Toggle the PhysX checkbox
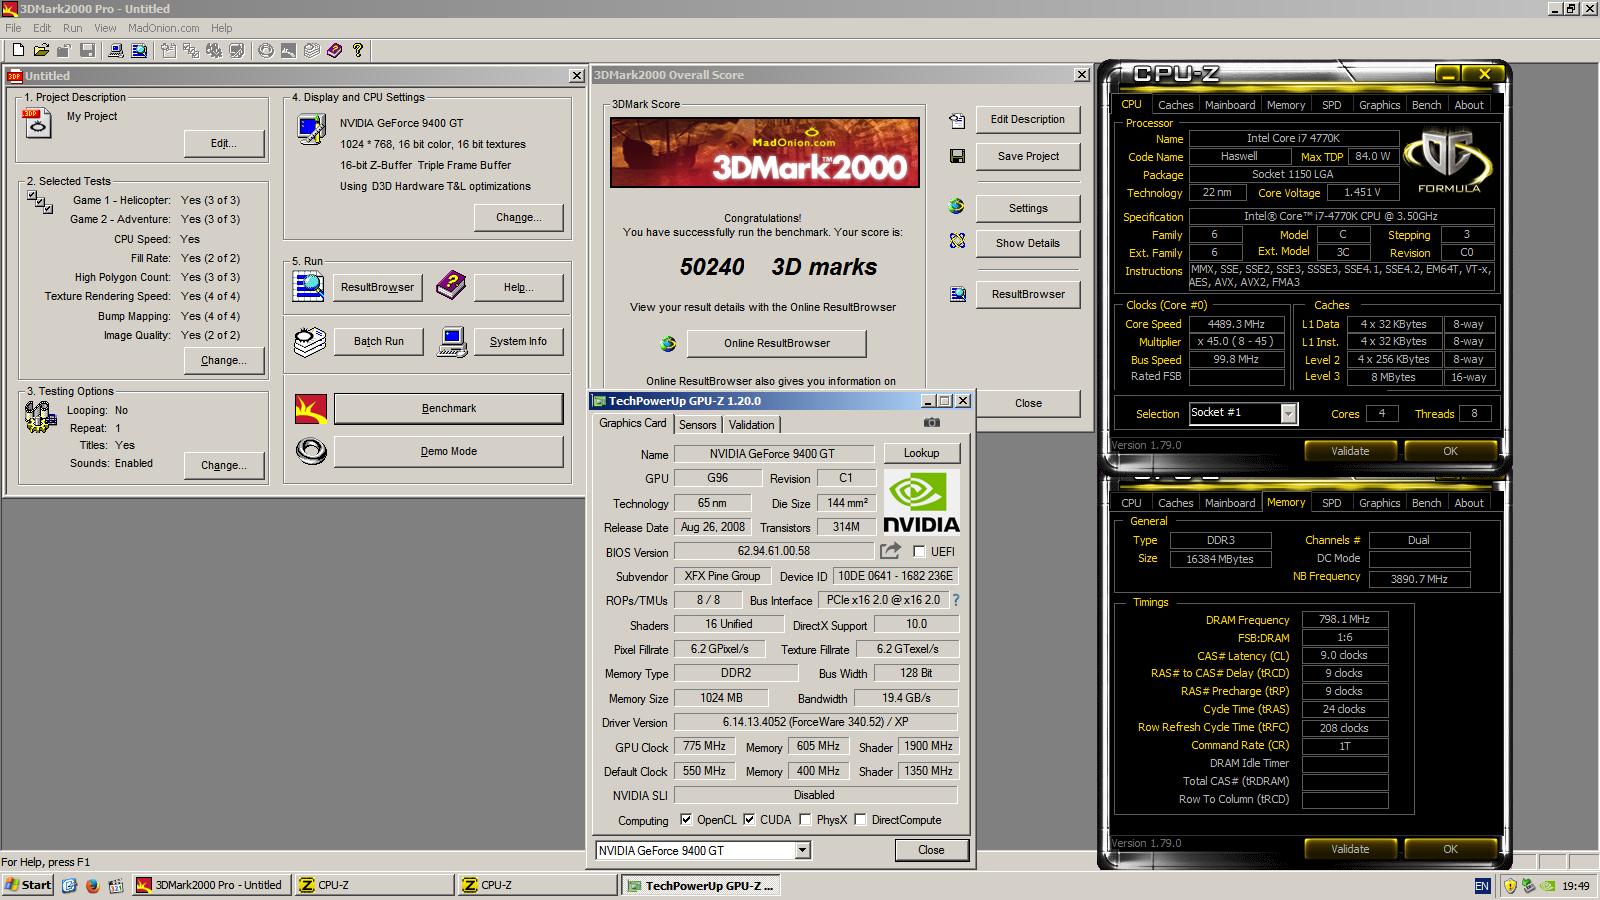Screen dimensions: 1600x900 (805, 820)
